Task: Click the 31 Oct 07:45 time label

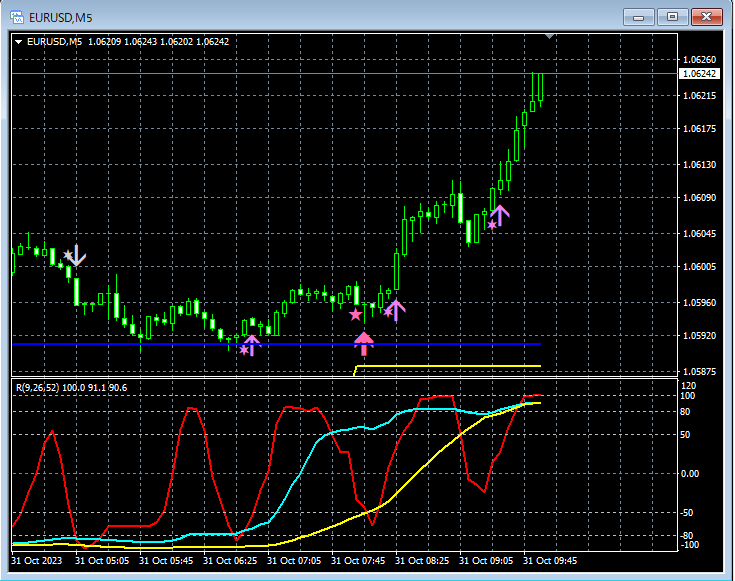Action: click(358, 561)
